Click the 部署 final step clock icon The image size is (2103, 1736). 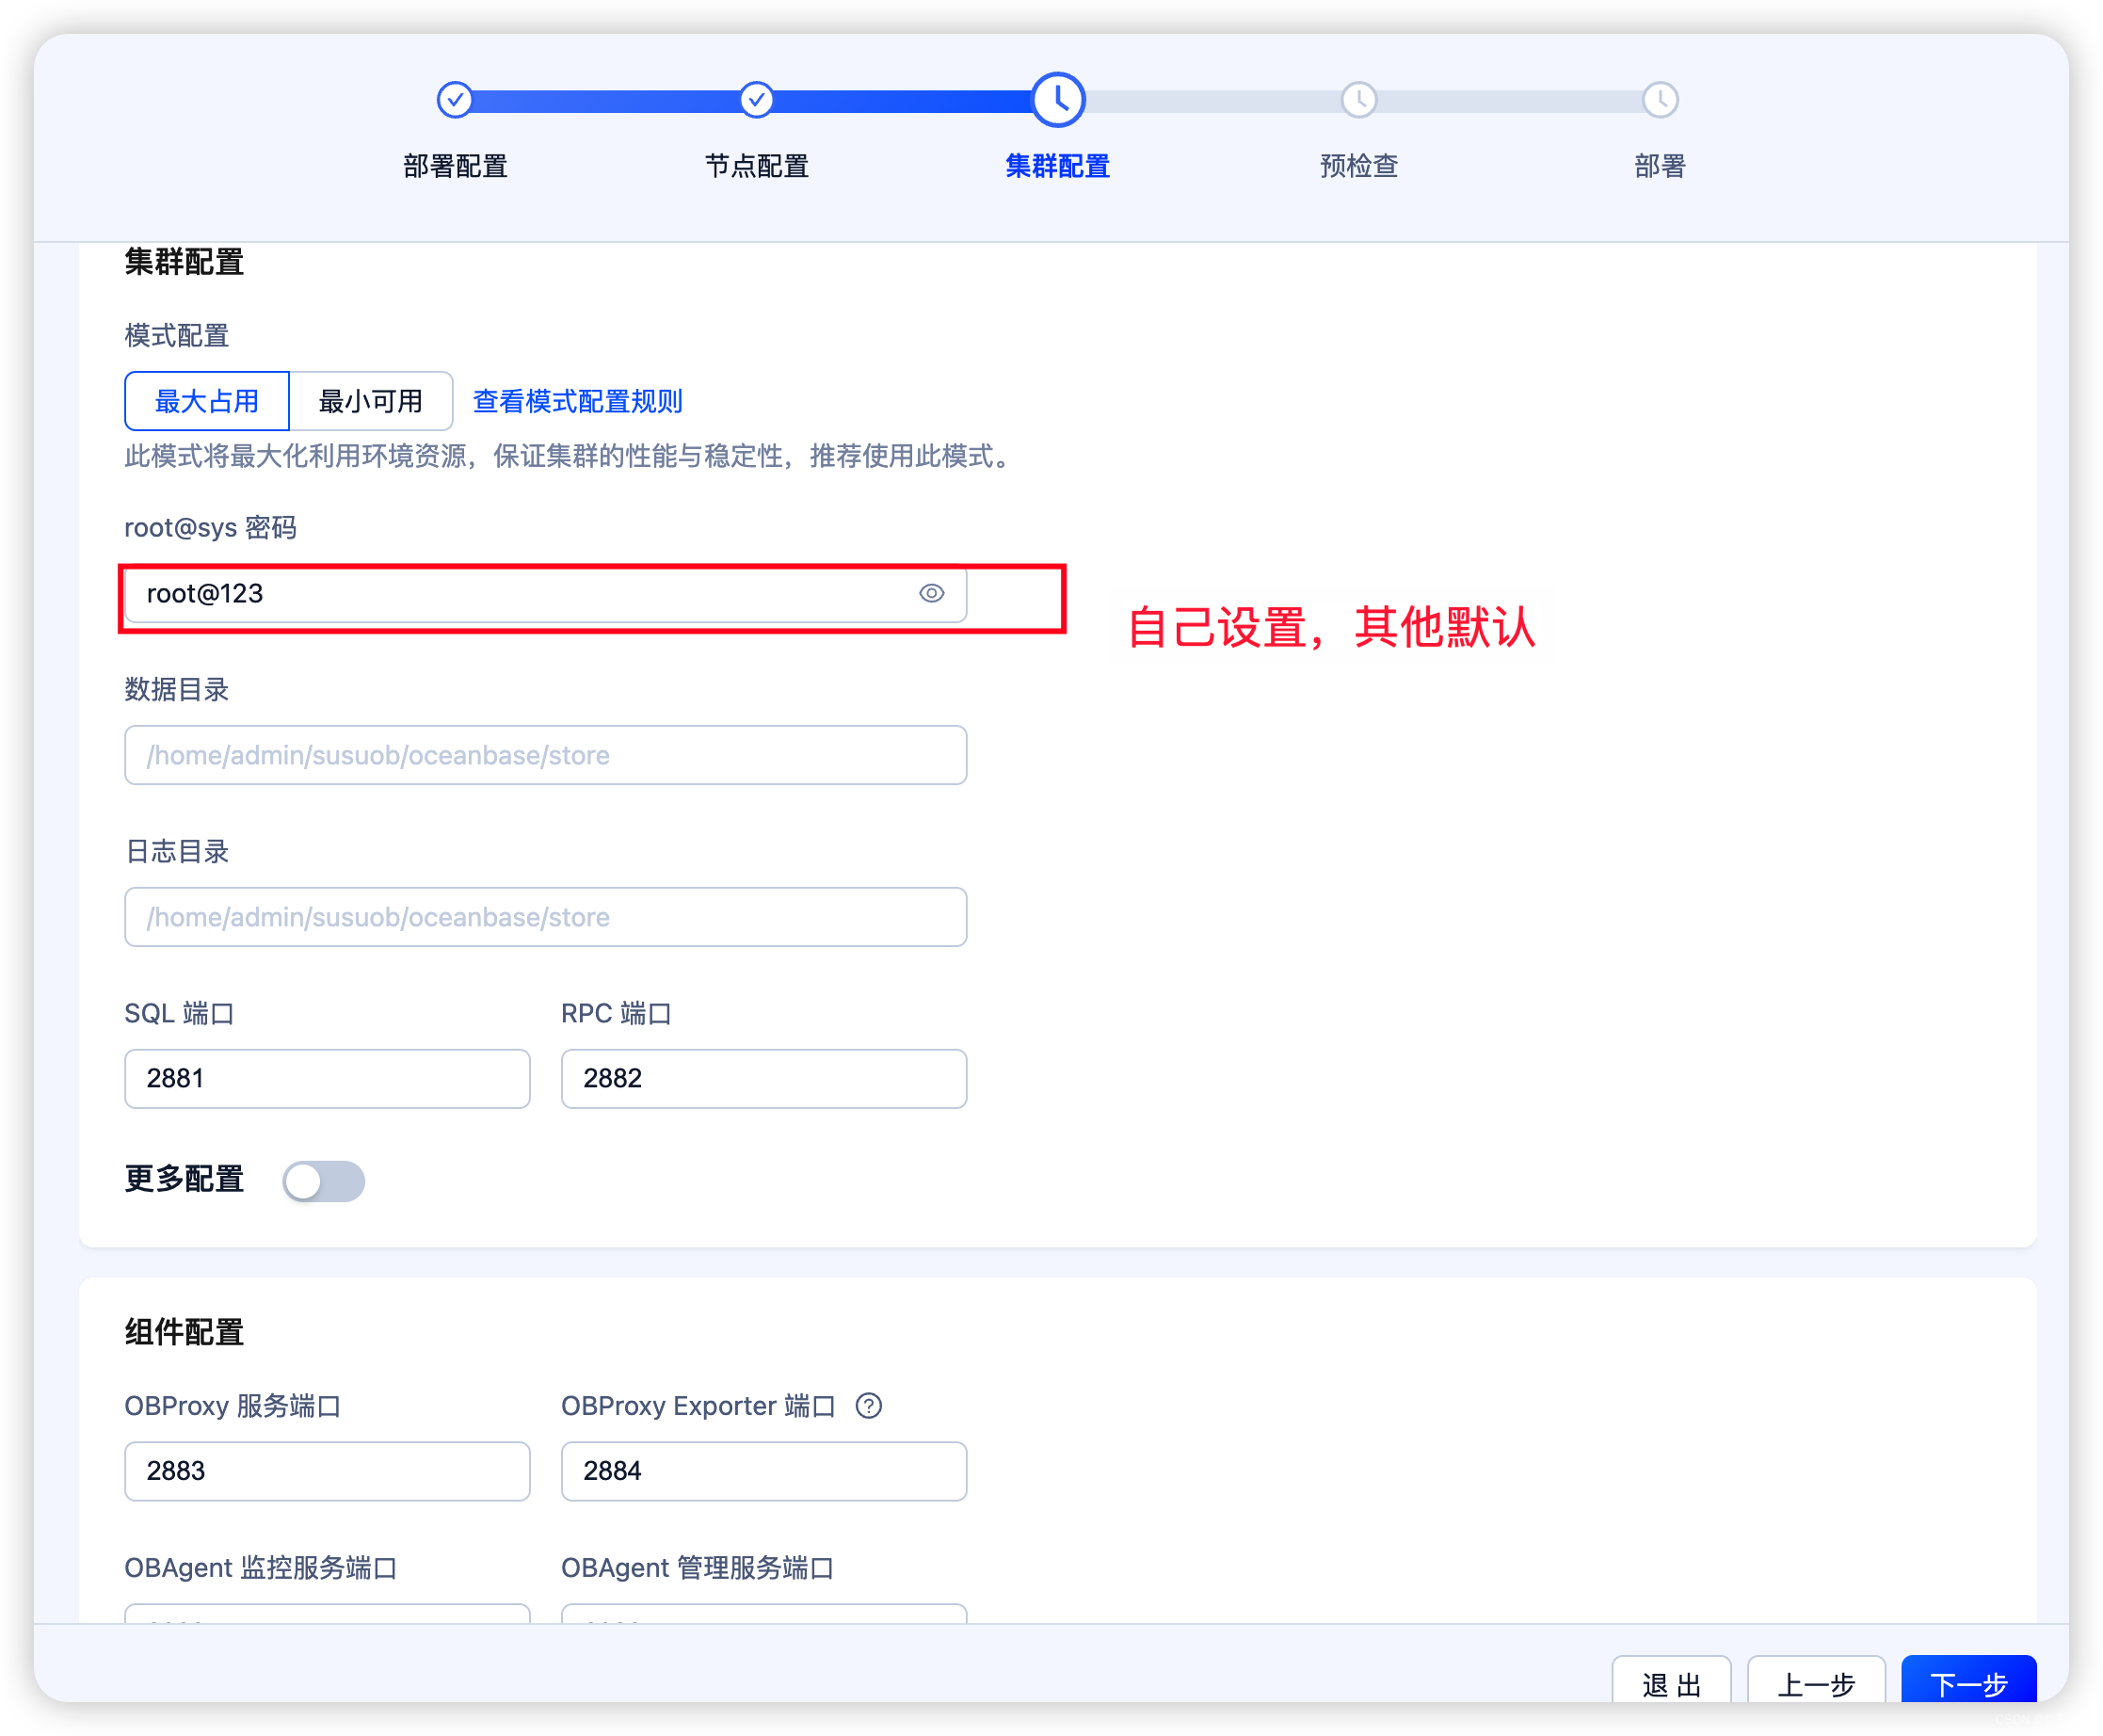tap(1660, 100)
